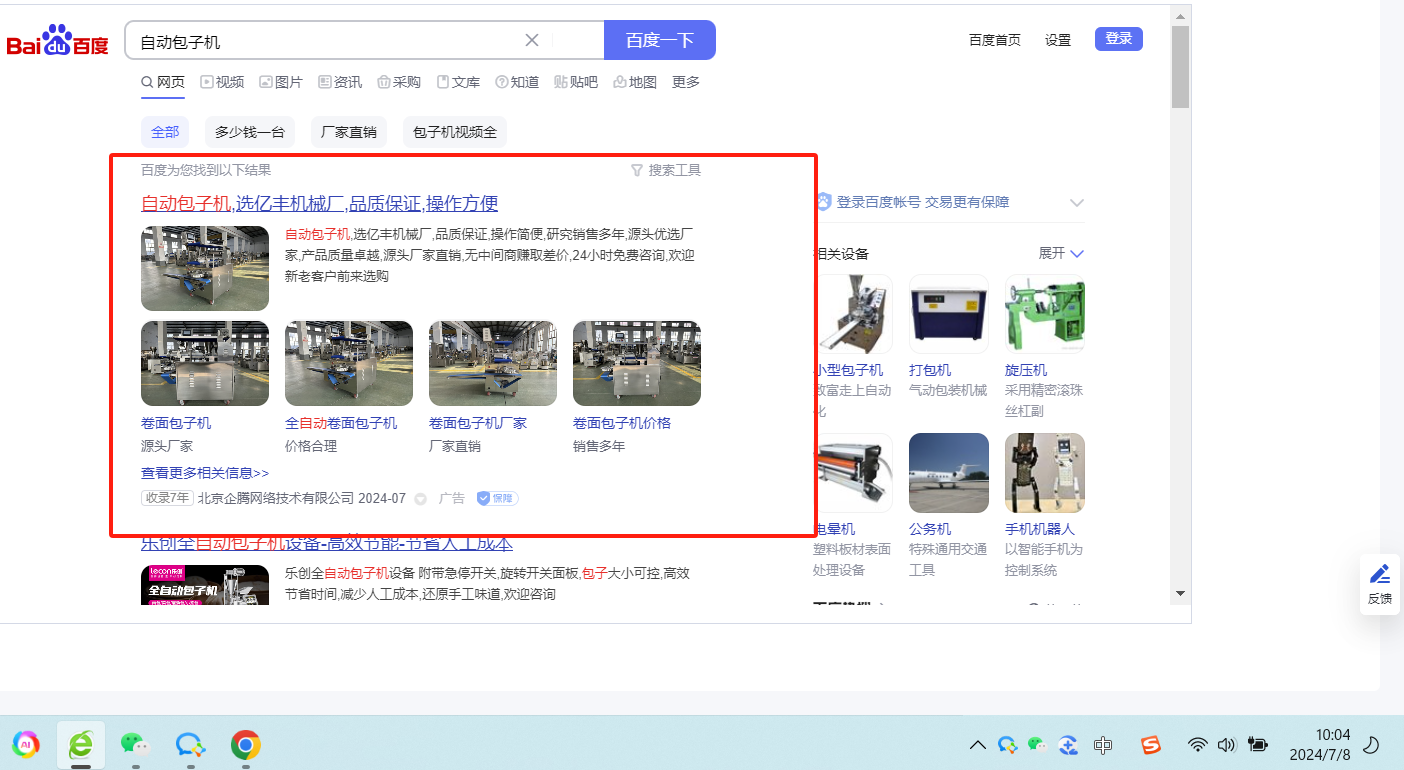The width and height of the screenshot is (1404, 770).
Task: Click the 登录百度帐号 交易更有保障 link
Action: (x=923, y=202)
